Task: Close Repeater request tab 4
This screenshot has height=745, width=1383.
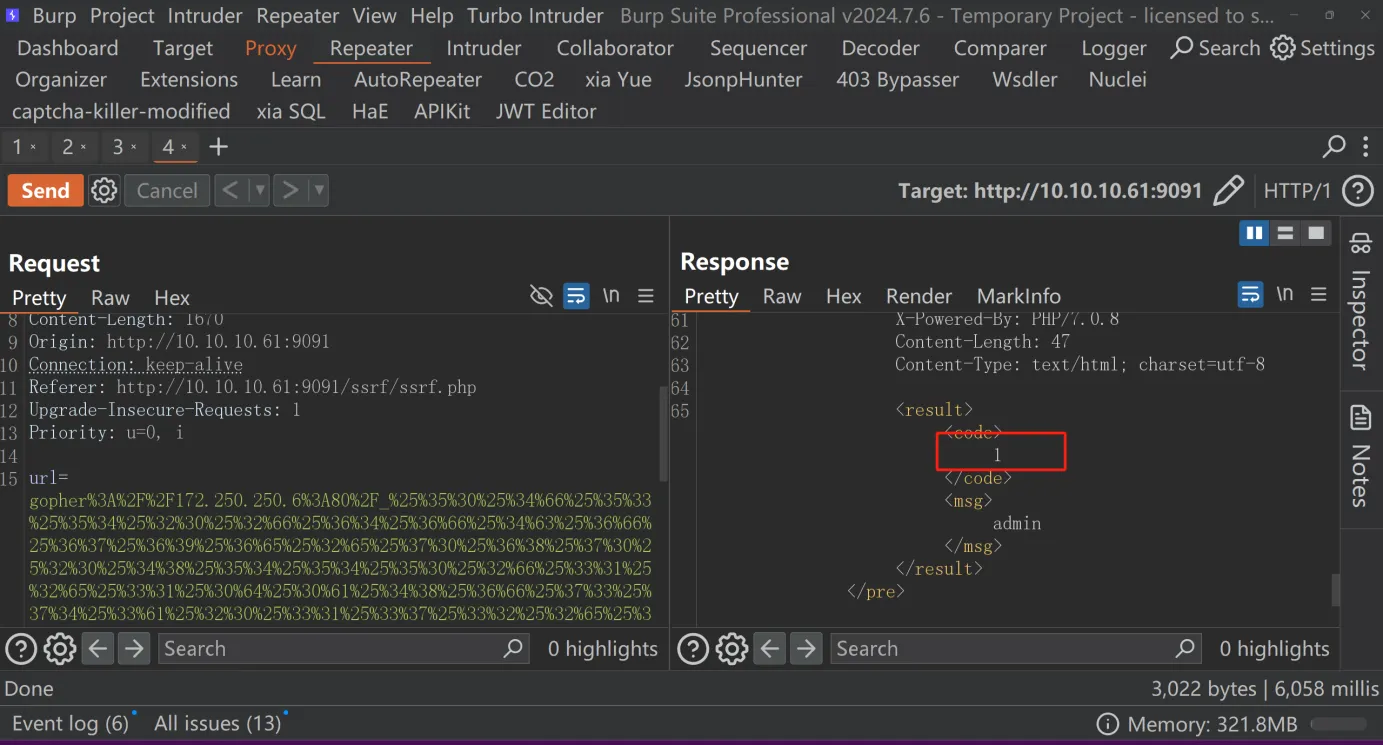Action: coord(184,147)
